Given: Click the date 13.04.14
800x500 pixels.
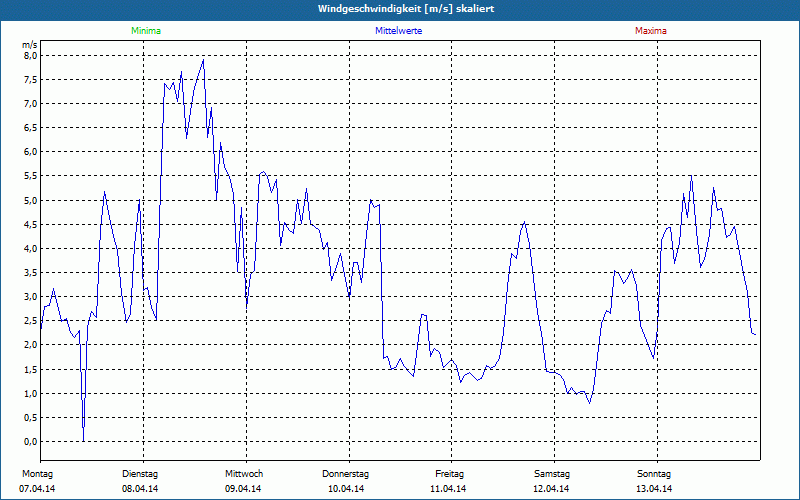Looking at the screenshot, I should coord(654,489).
